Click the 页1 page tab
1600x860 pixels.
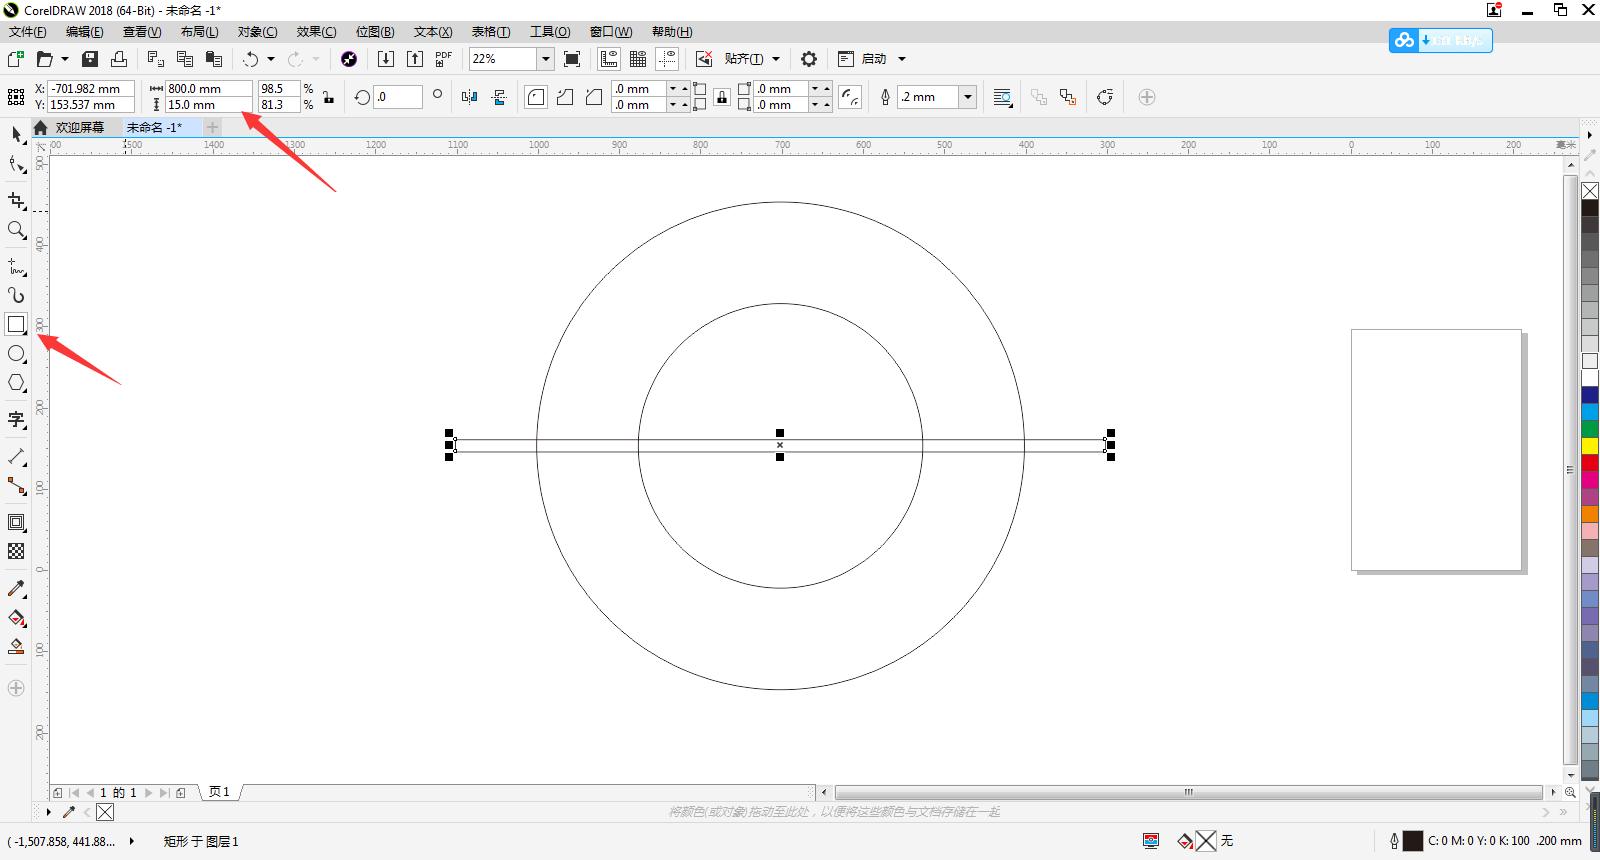pos(219,792)
